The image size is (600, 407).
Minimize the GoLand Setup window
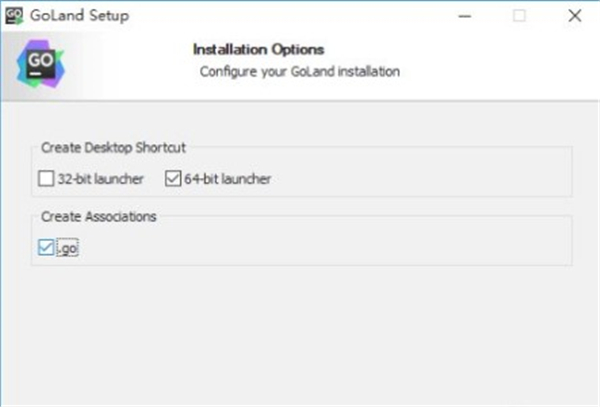[465, 16]
